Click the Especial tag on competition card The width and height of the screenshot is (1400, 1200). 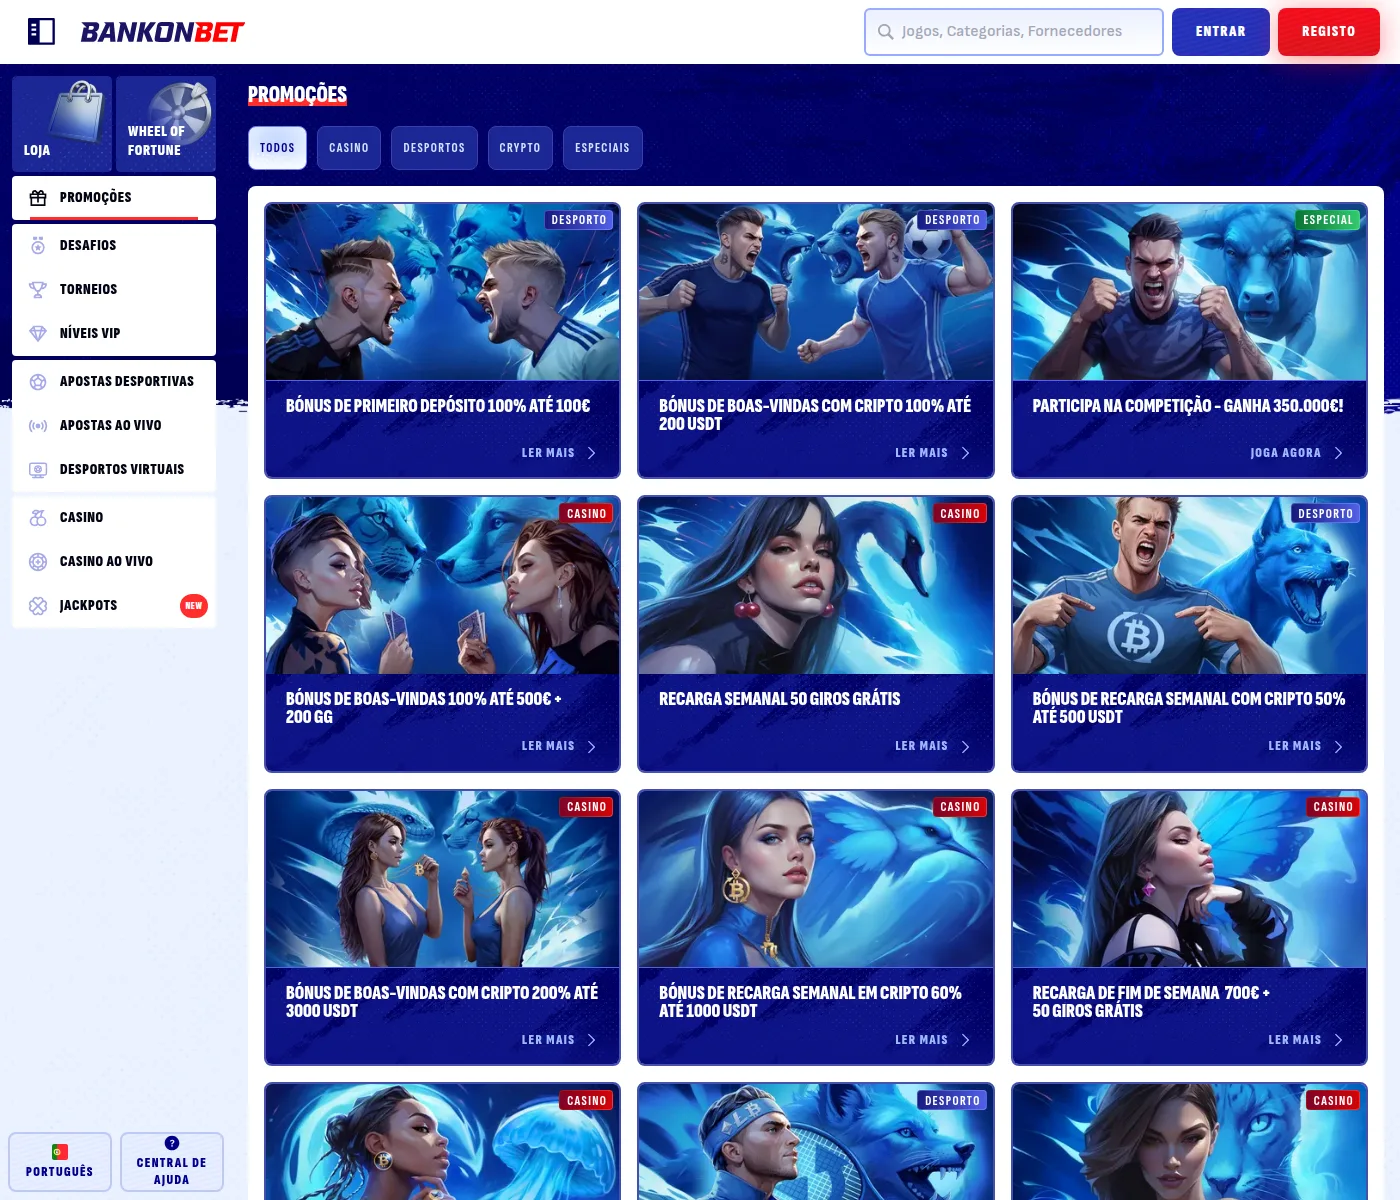pos(1327,220)
